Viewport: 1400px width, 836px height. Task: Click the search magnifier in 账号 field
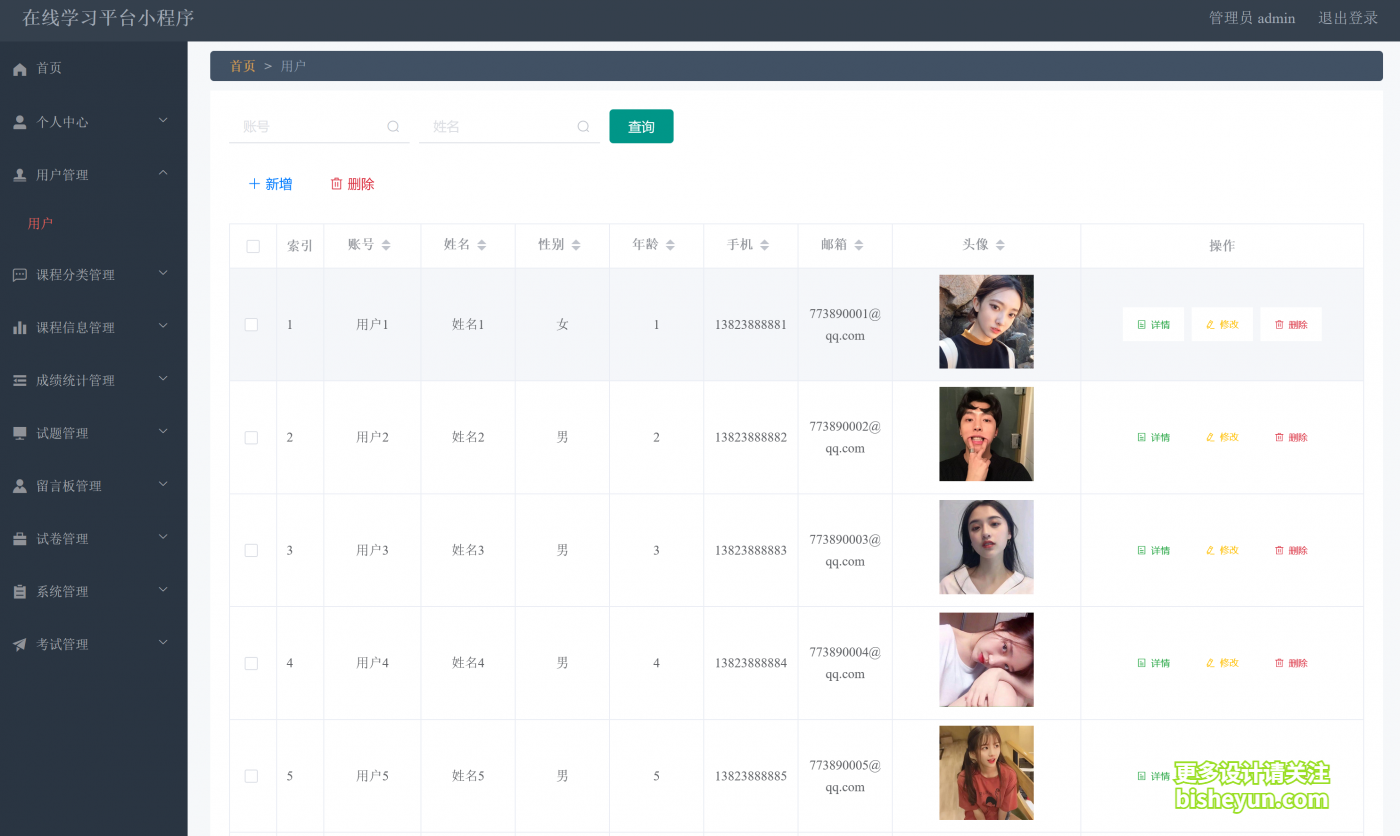click(x=392, y=126)
